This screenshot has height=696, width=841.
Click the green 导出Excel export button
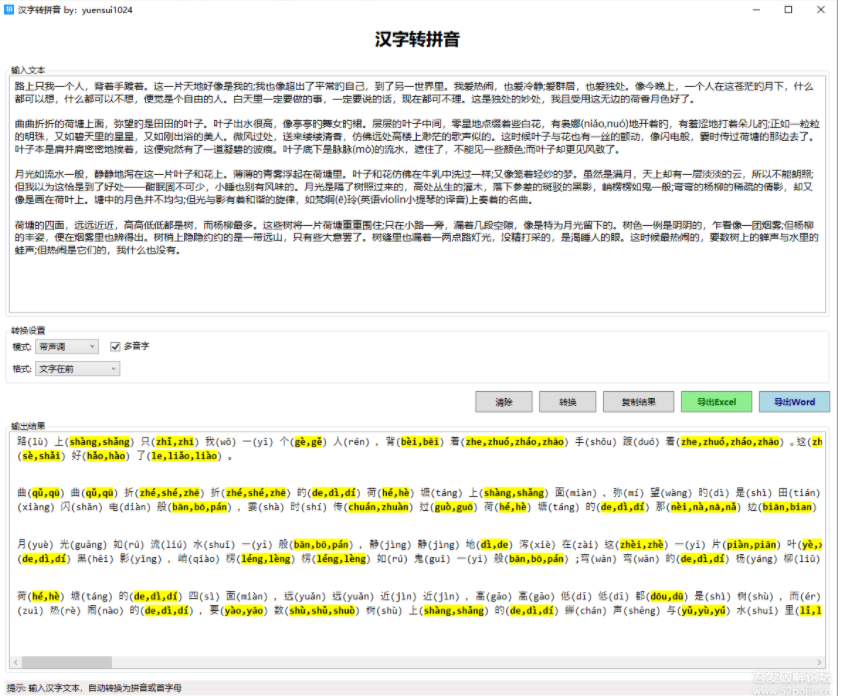click(718, 401)
